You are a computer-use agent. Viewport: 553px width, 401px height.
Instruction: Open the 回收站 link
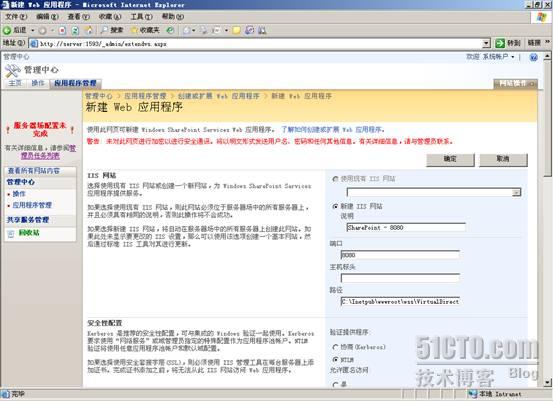[x=29, y=233]
